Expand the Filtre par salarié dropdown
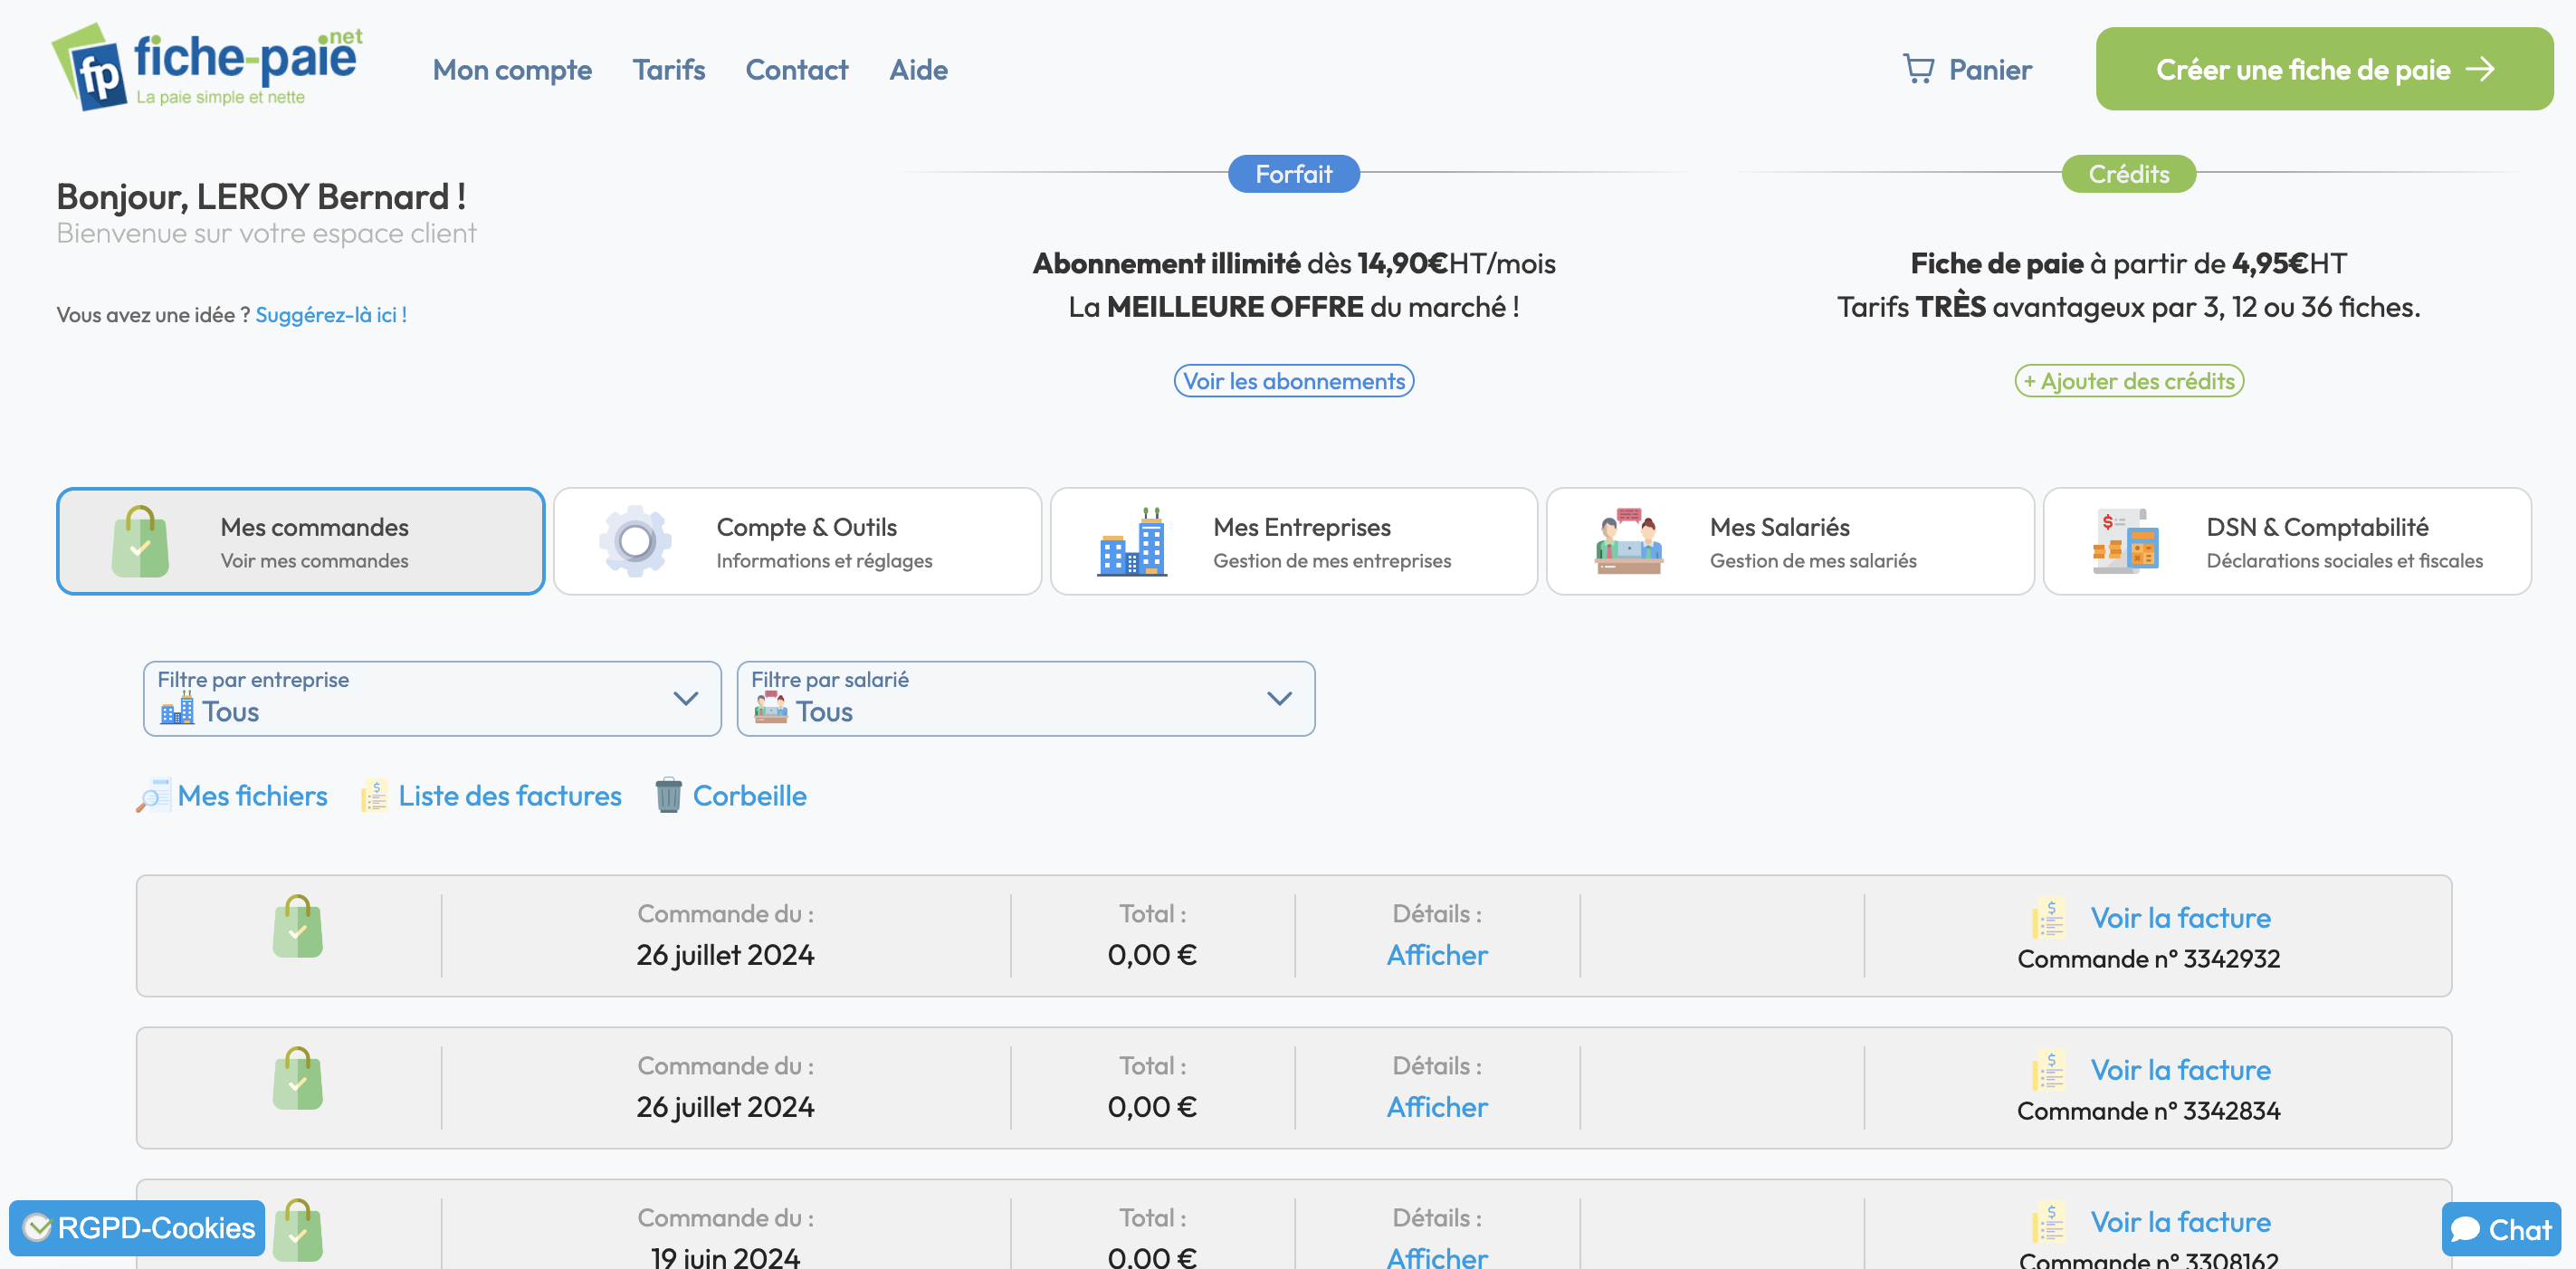This screenshot has width=2576, height=1269. [x=1026, y=698]
